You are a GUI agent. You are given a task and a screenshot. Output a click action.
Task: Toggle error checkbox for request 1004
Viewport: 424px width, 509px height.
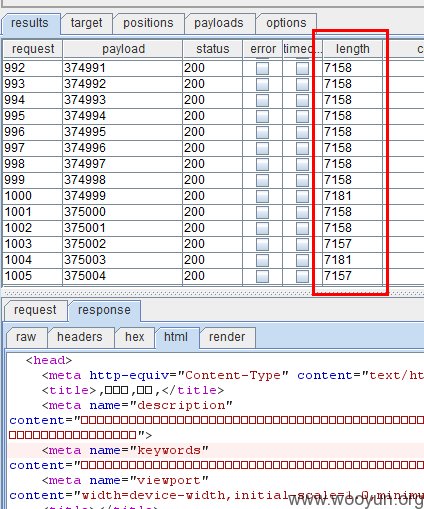tap(262, 260)
